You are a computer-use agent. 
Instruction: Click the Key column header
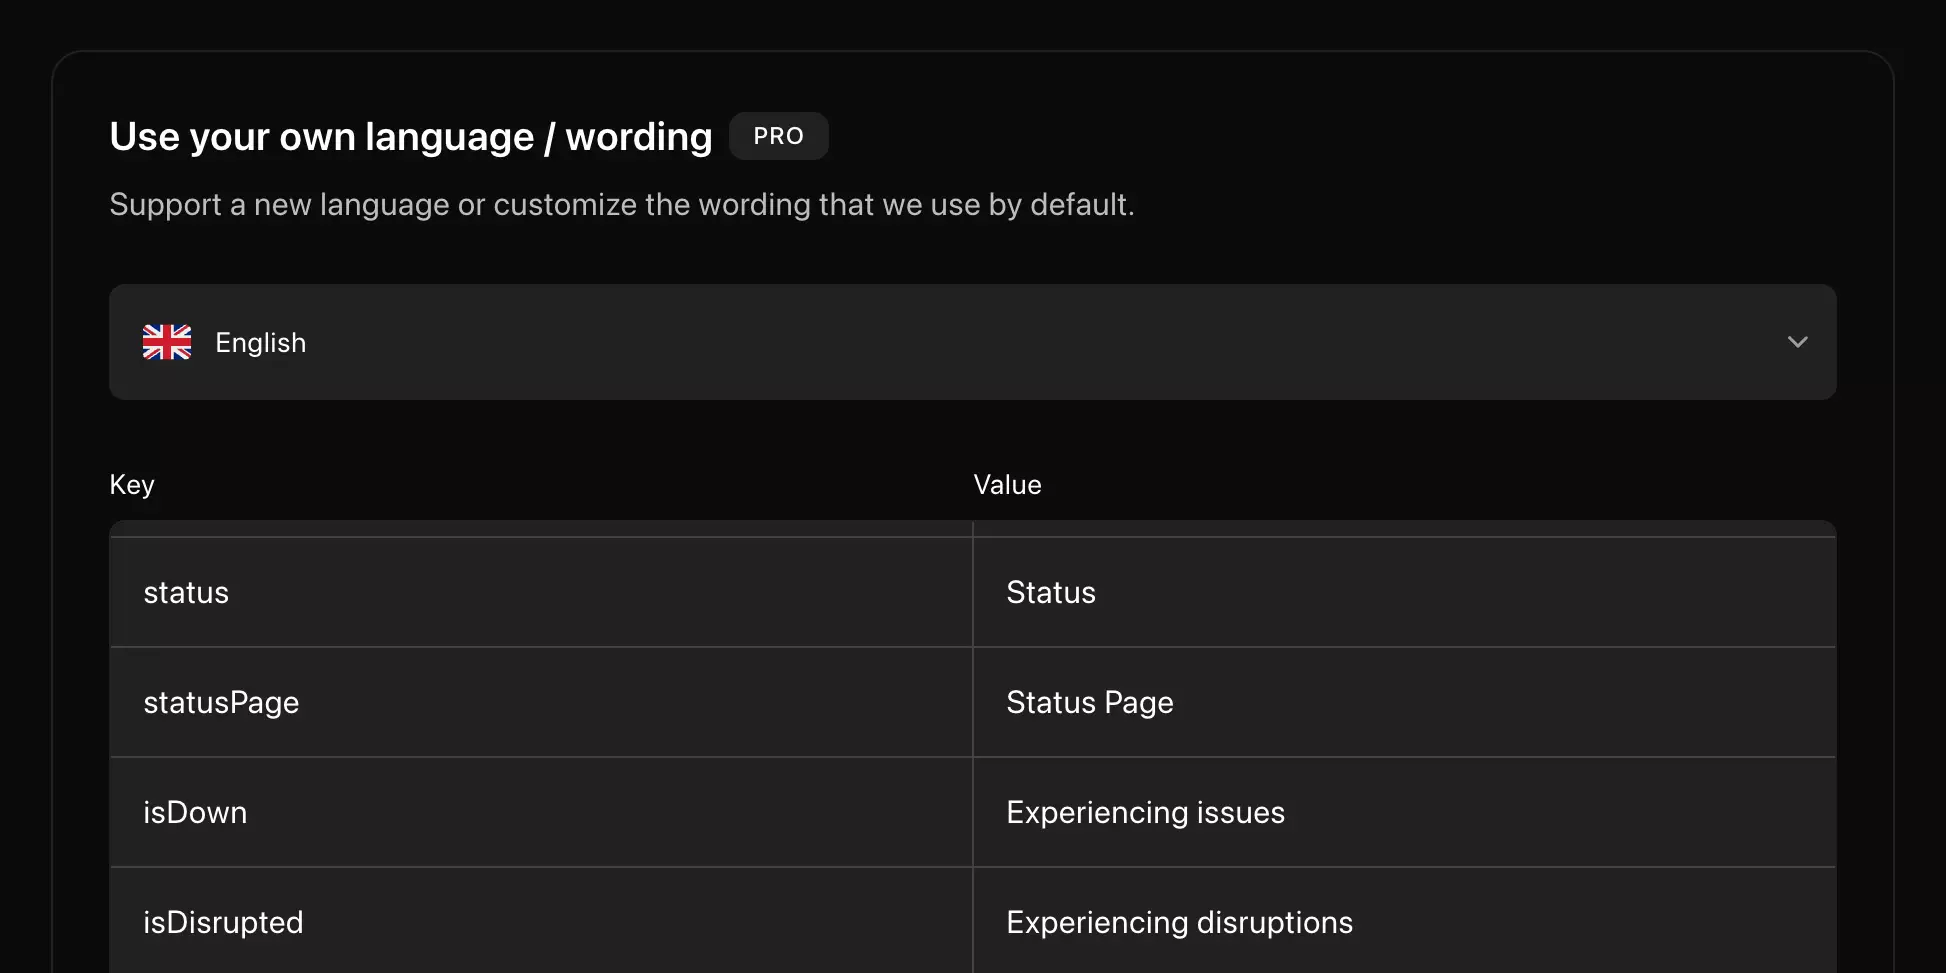[x=132, y=485]
